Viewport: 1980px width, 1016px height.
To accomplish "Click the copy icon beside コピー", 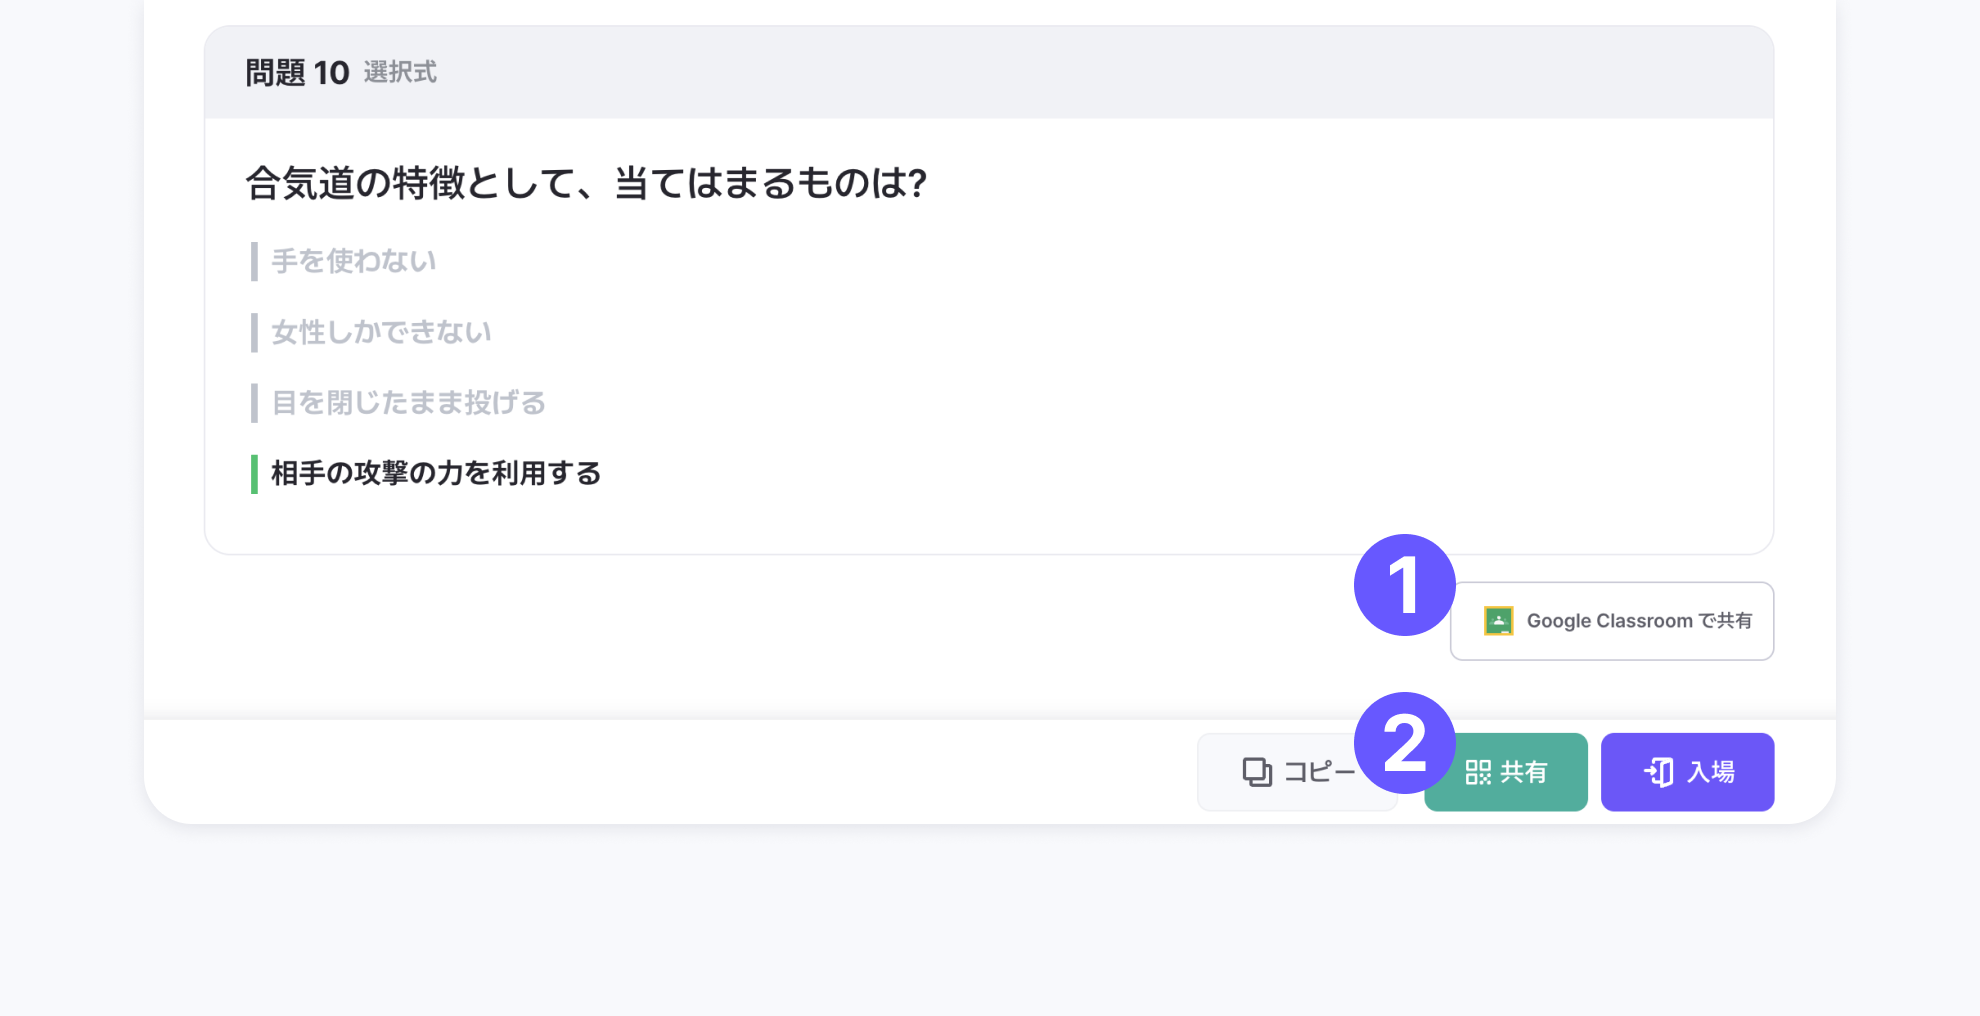I will pyautogui.click(x=1257, y=772).
